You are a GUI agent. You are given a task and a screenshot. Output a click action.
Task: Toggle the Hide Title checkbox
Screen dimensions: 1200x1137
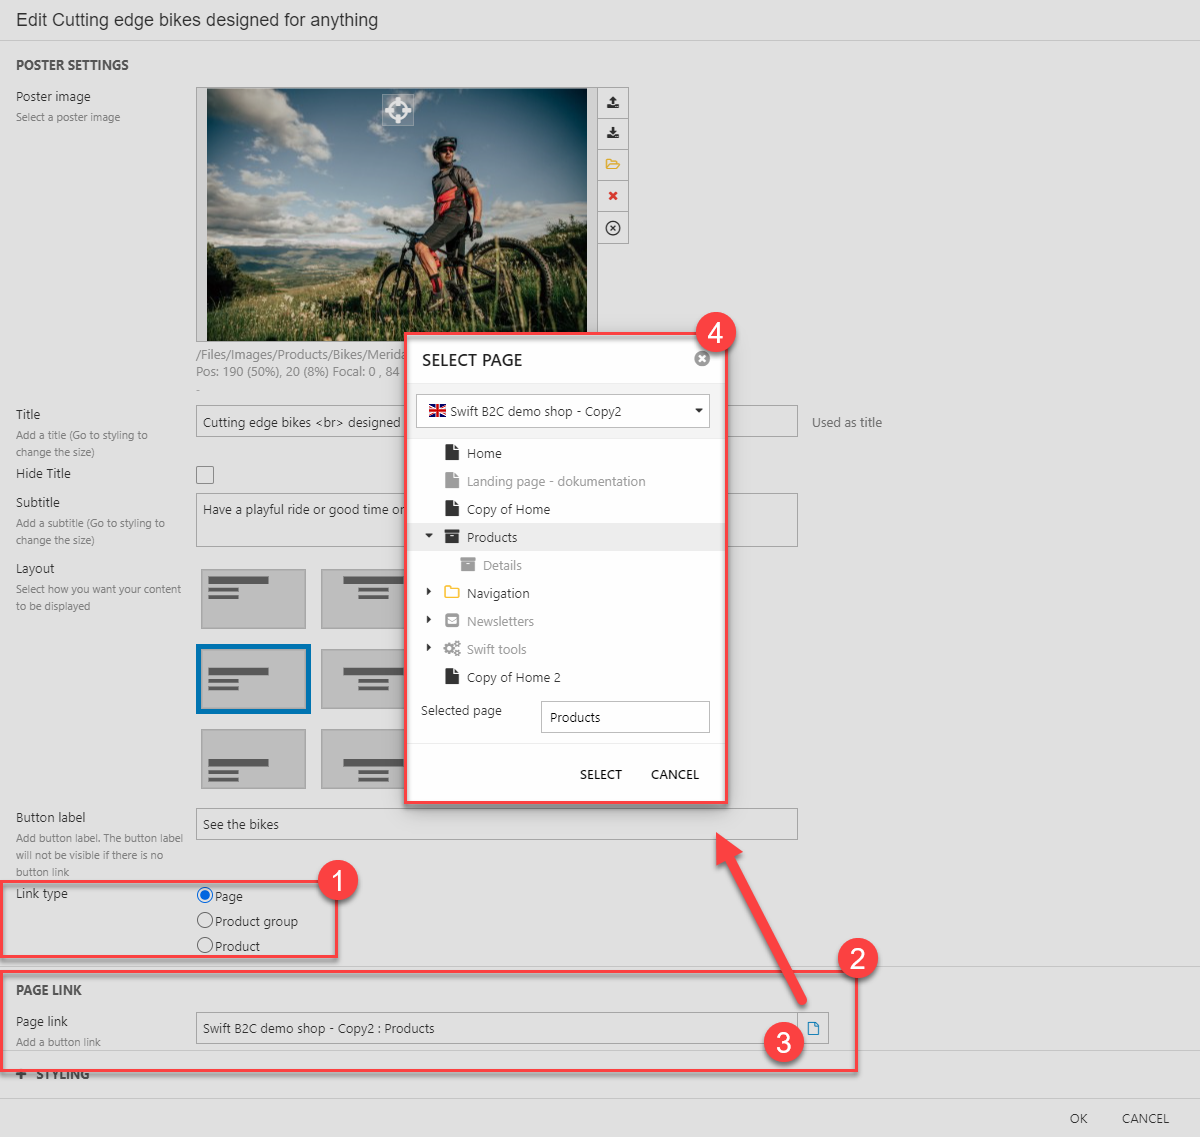click(x=205, y=475)
